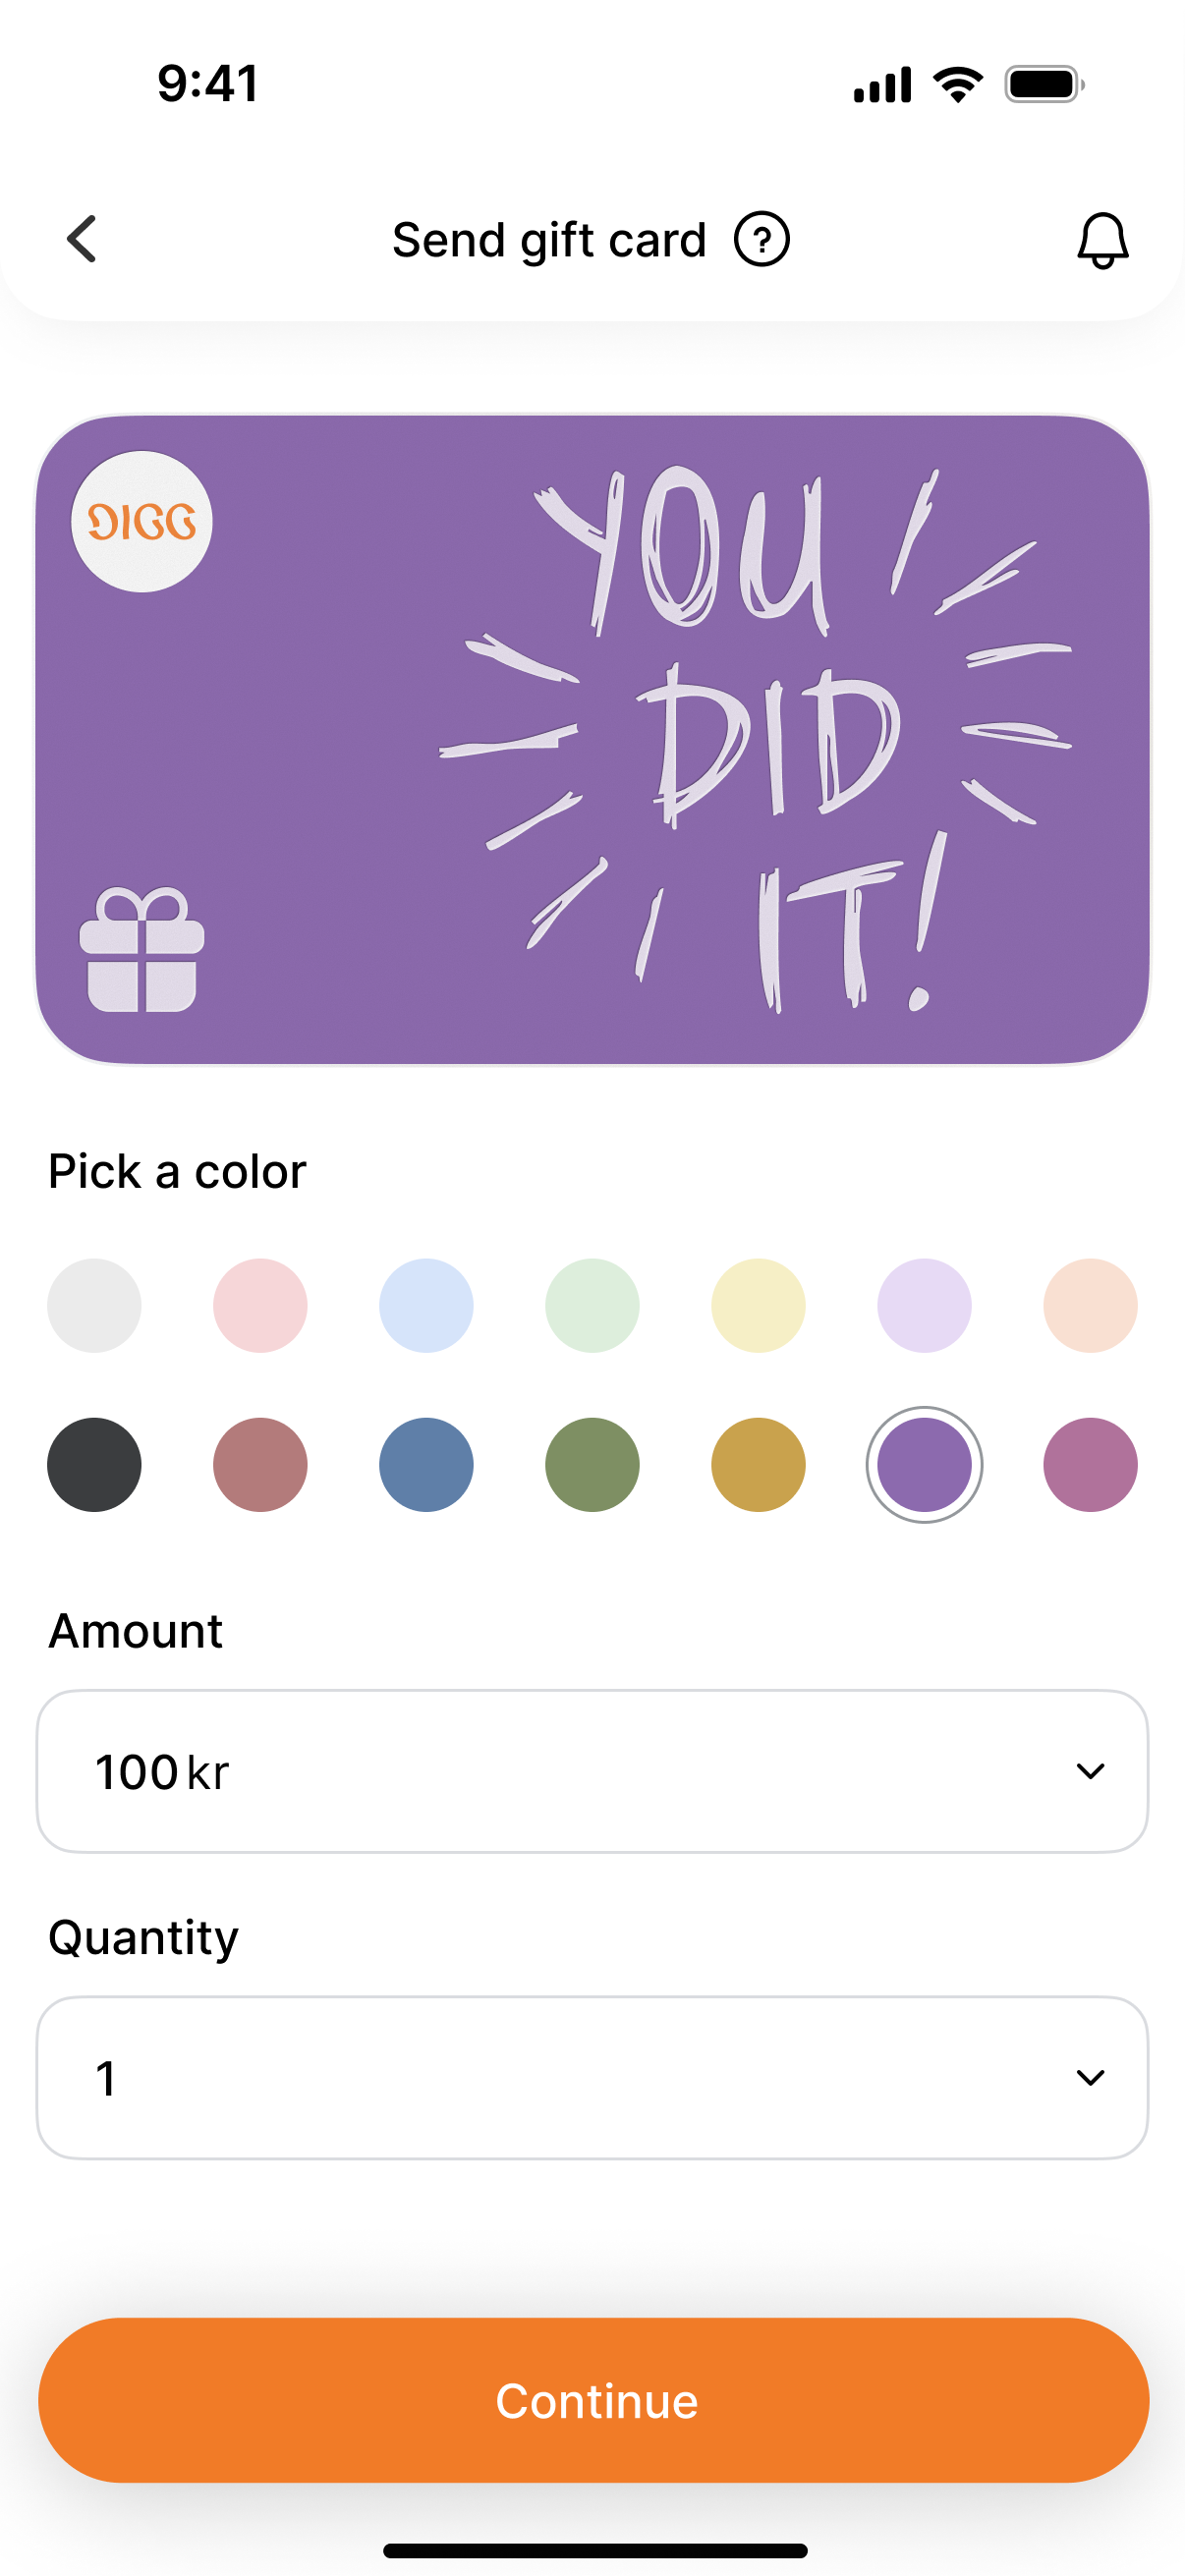Tap the battery status icon

[x=1044, y=84]
